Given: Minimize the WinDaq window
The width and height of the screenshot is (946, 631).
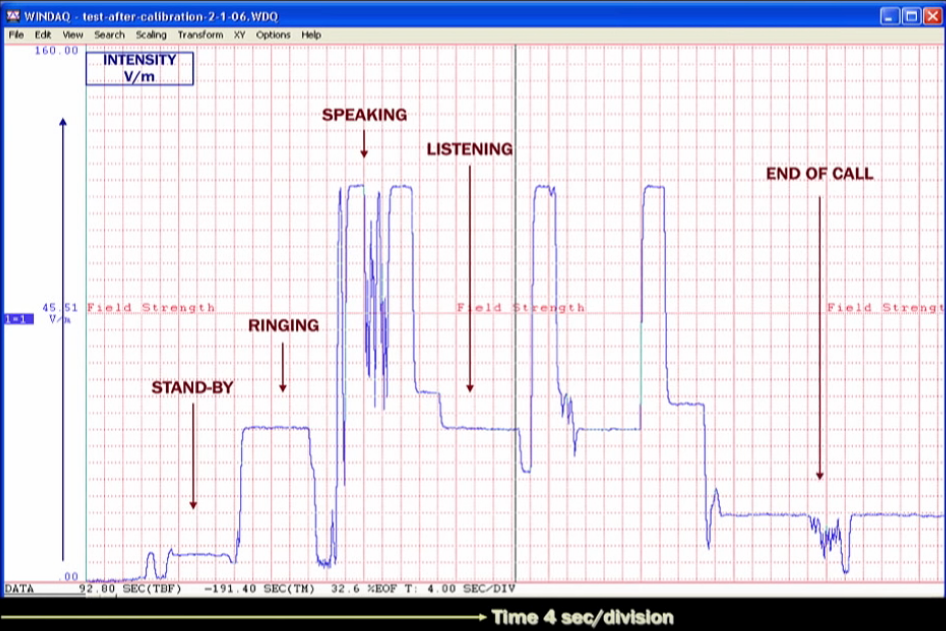Looking at the screenshot, I should (889, 16).
